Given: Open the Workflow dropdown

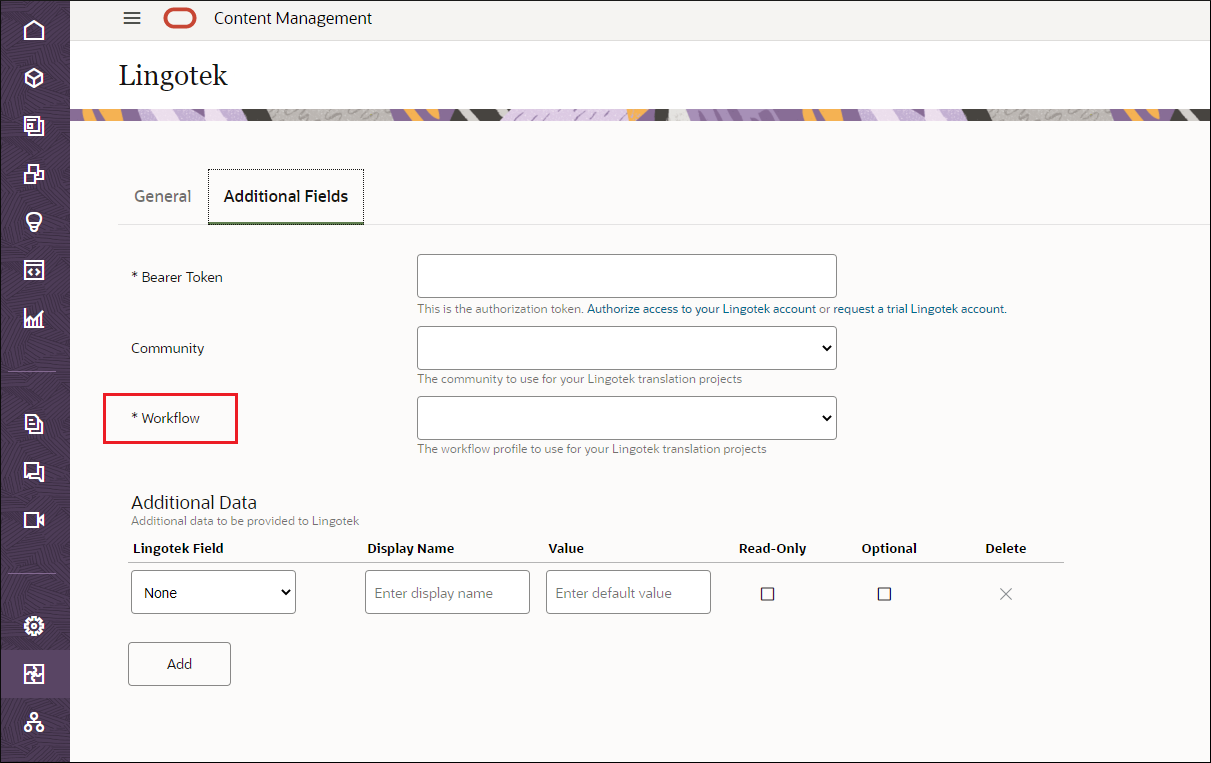Looking at the screenshot, I should pos(627,418).
